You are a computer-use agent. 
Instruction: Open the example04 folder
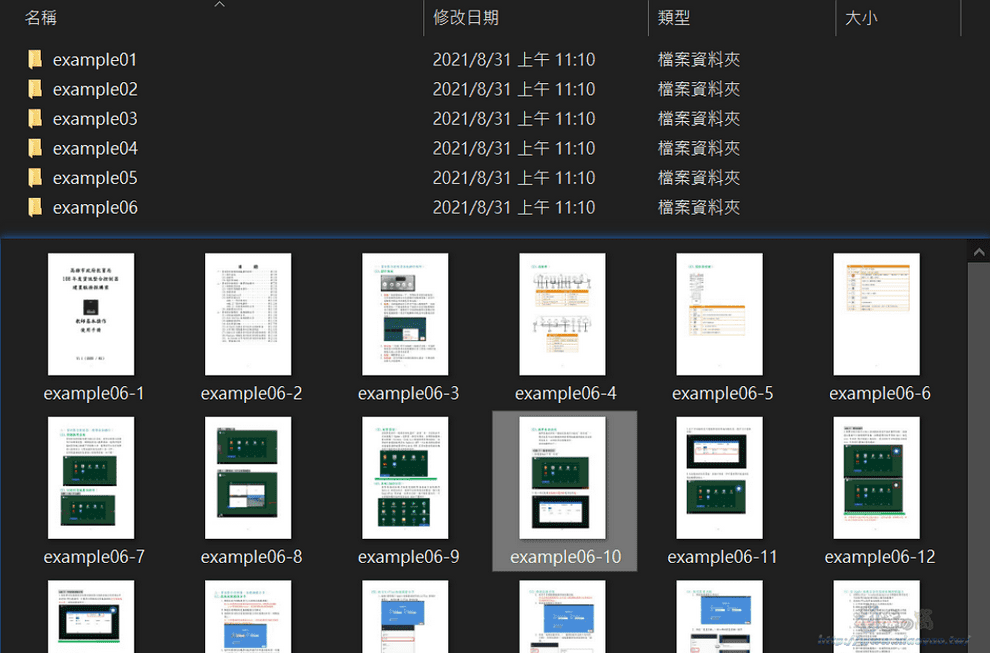95,147
